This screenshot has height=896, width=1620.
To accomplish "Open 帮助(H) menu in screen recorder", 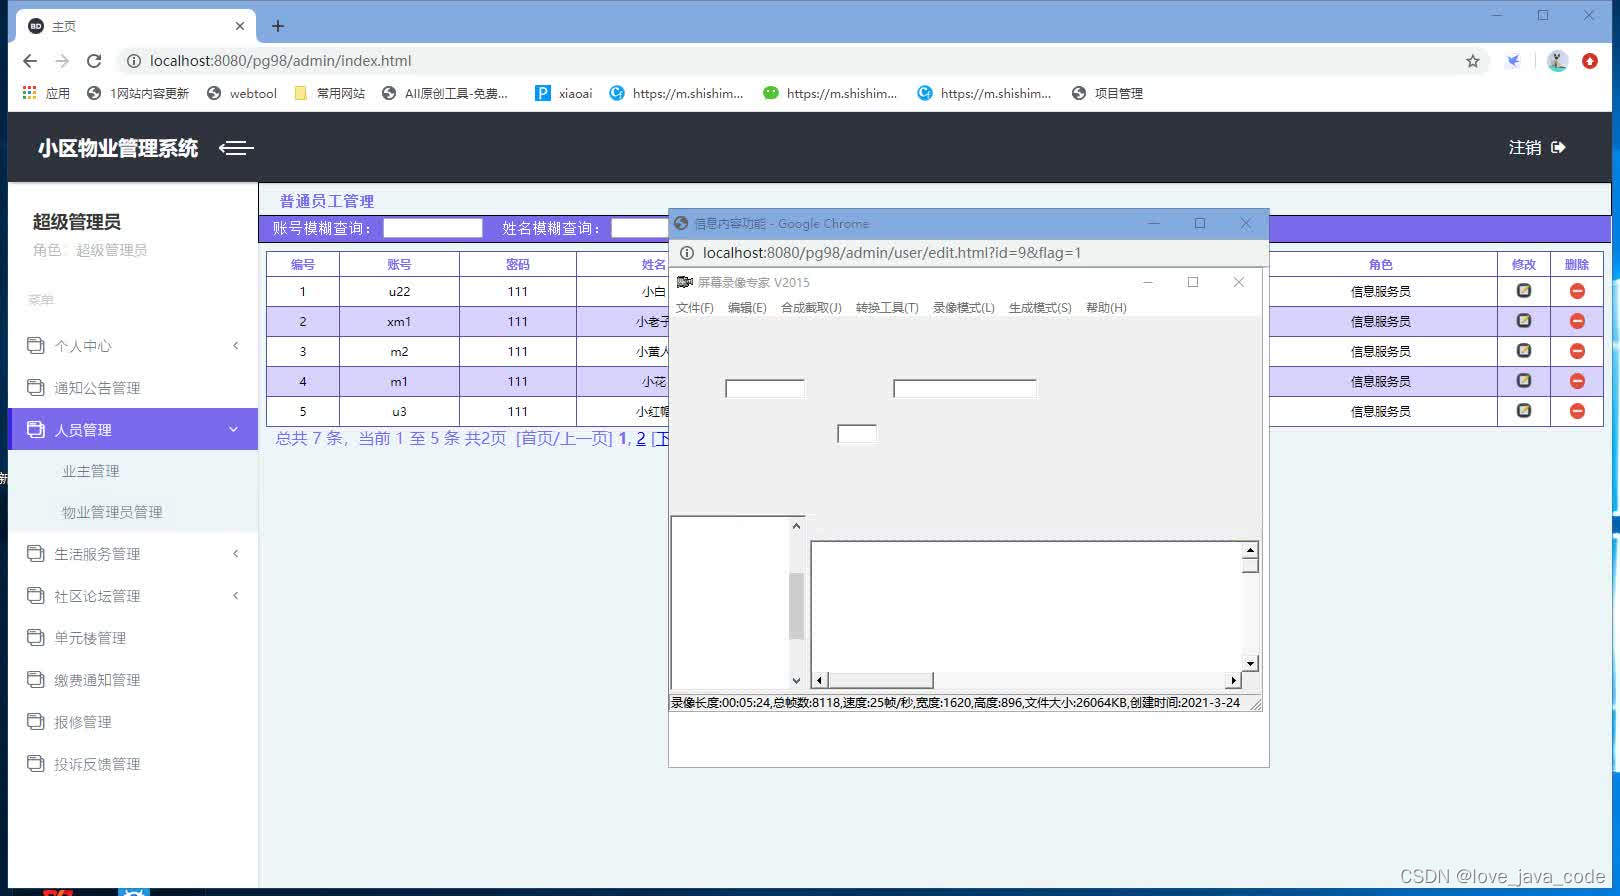I will coord(1106,308).
